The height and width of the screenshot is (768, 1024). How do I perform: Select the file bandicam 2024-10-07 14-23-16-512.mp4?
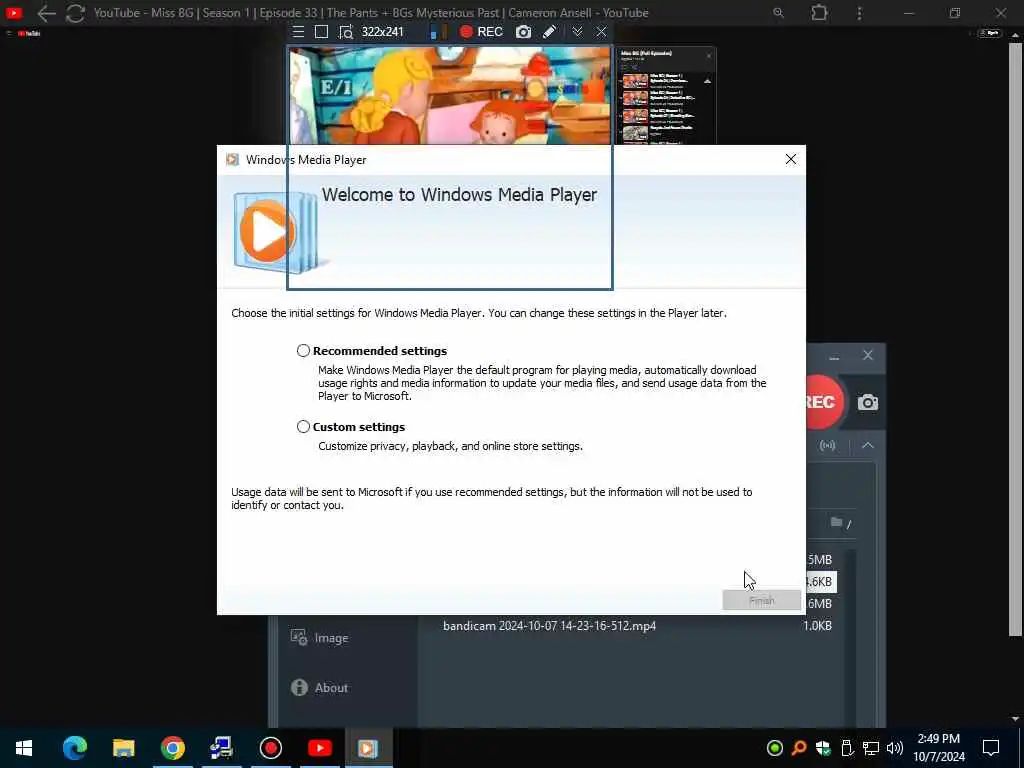(549, 626)
